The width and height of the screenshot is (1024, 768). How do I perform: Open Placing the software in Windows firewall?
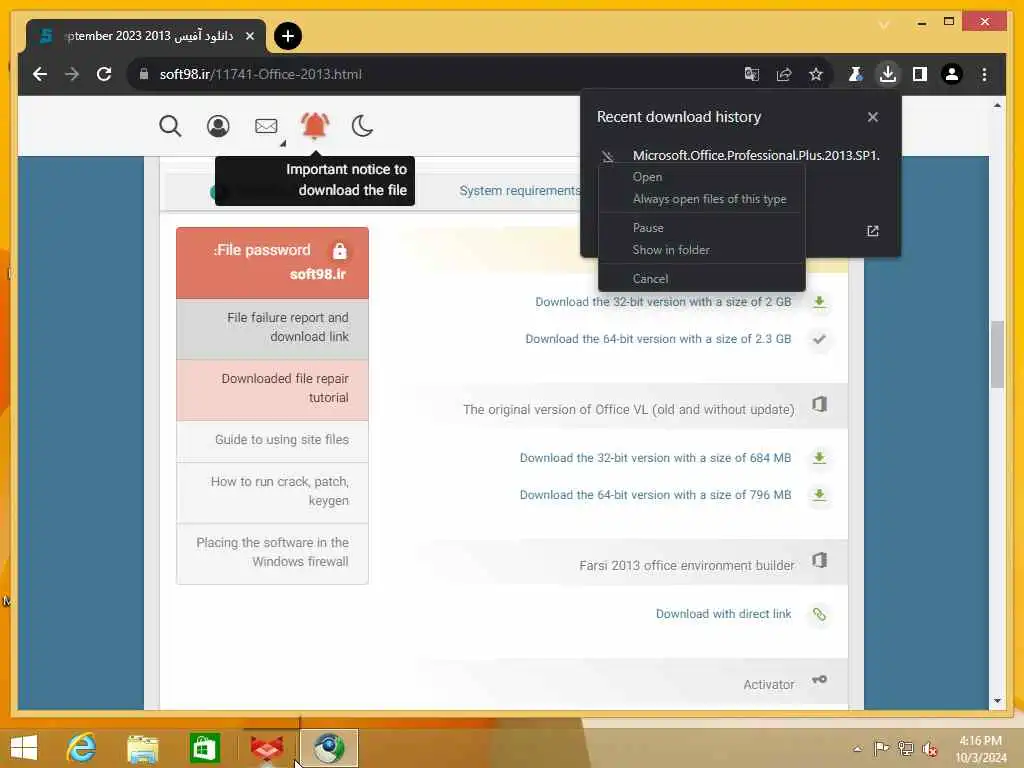click(272, 552)
